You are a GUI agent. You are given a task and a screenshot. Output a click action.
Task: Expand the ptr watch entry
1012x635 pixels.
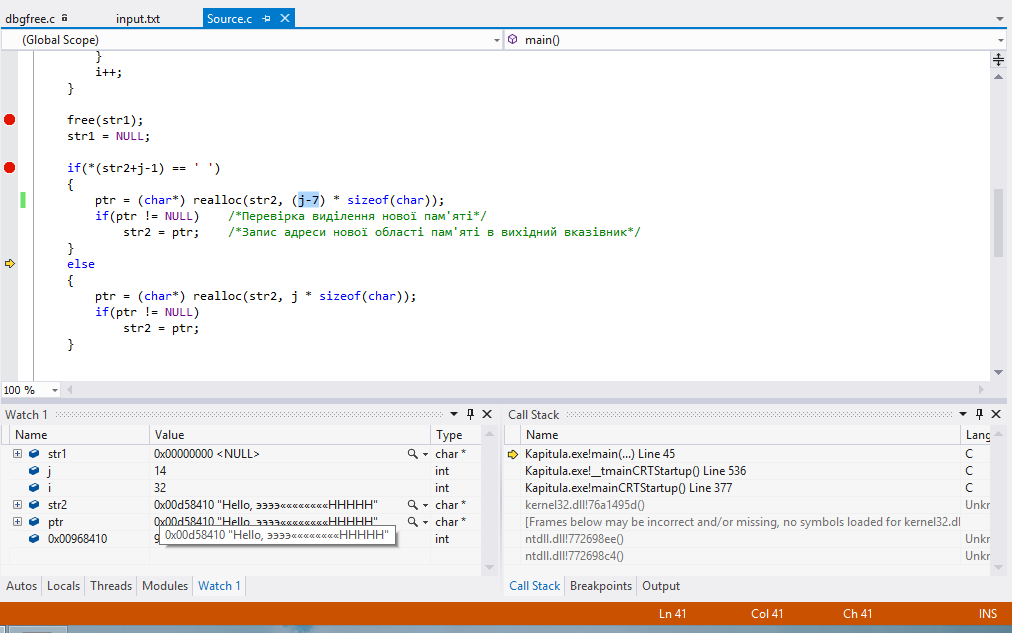[17, 521]
